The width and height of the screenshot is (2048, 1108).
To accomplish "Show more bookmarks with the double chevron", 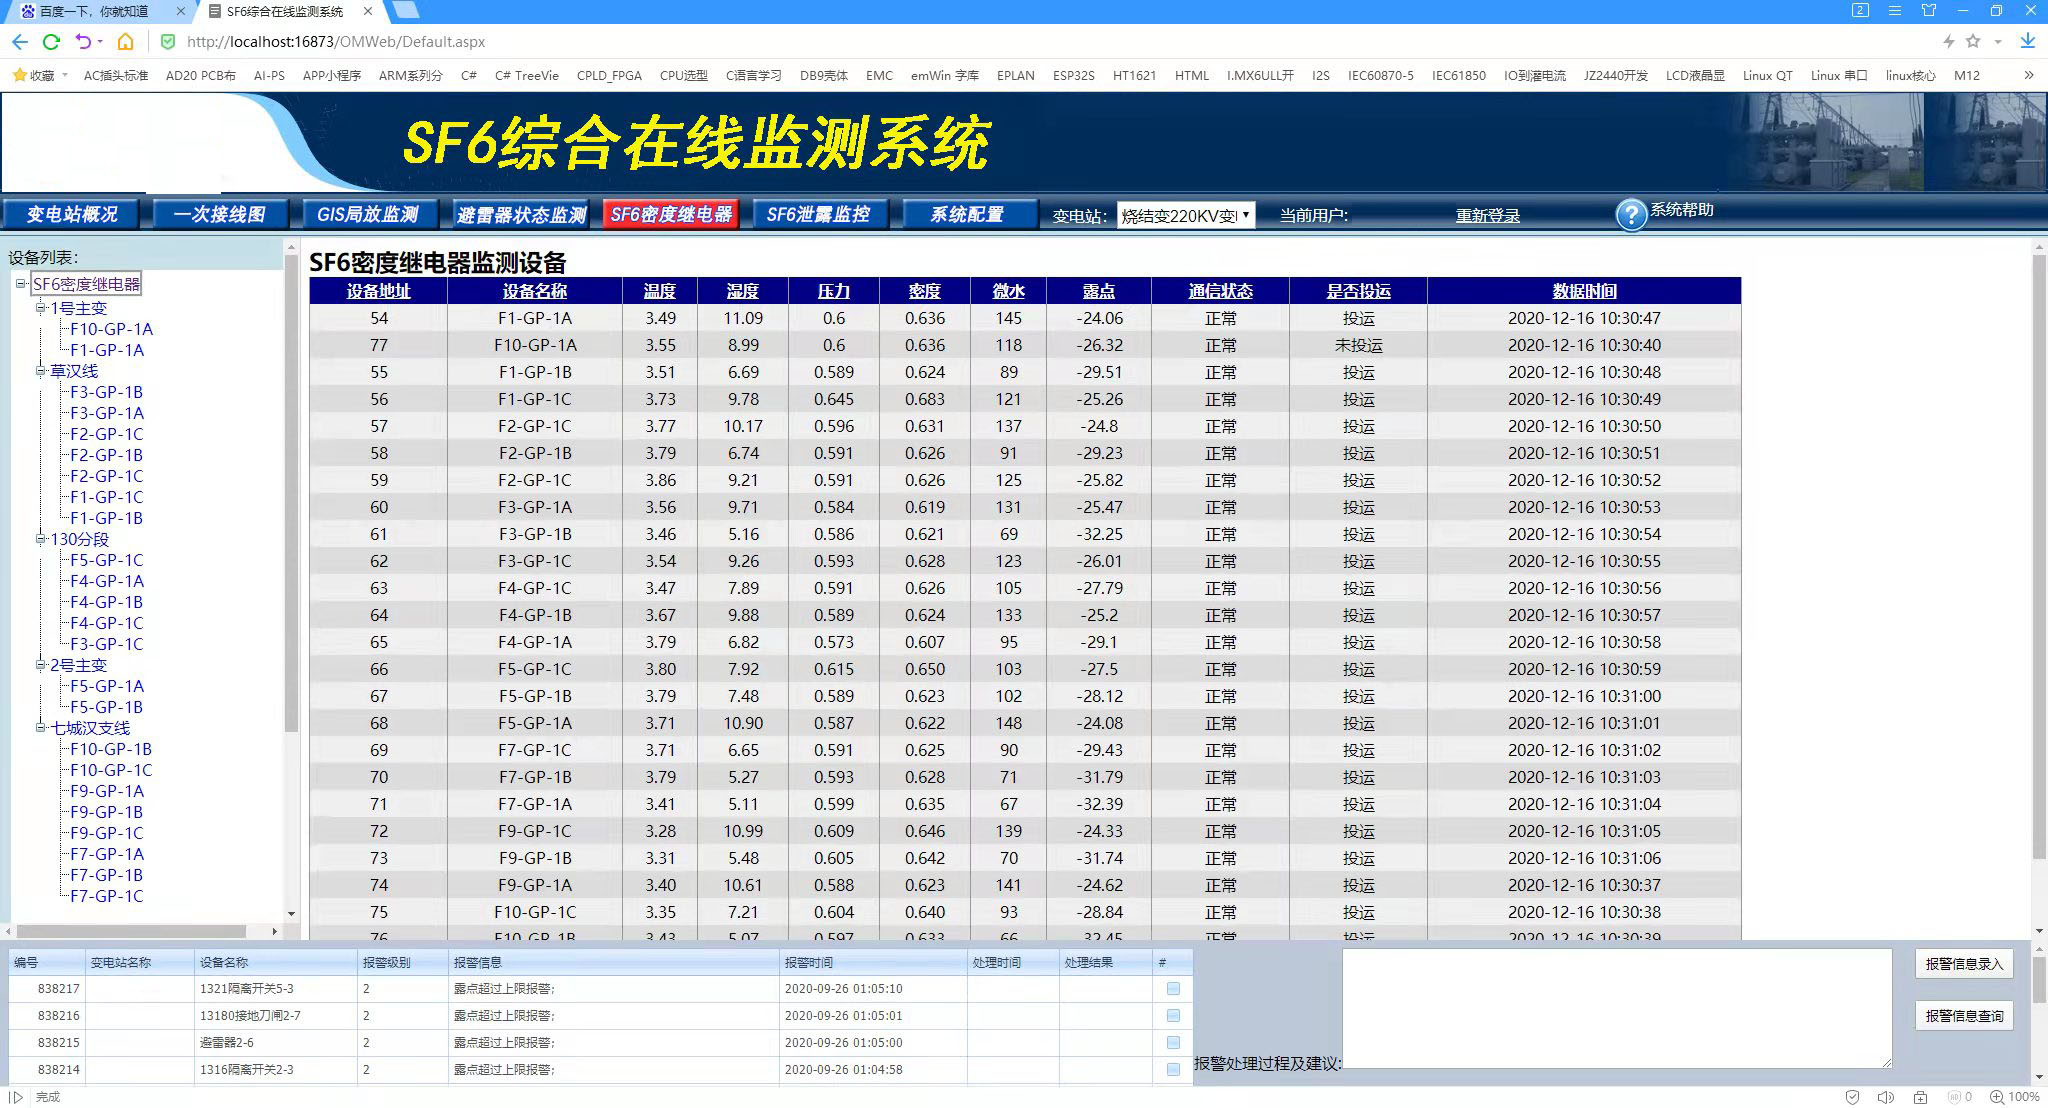I will point(2028,75).
